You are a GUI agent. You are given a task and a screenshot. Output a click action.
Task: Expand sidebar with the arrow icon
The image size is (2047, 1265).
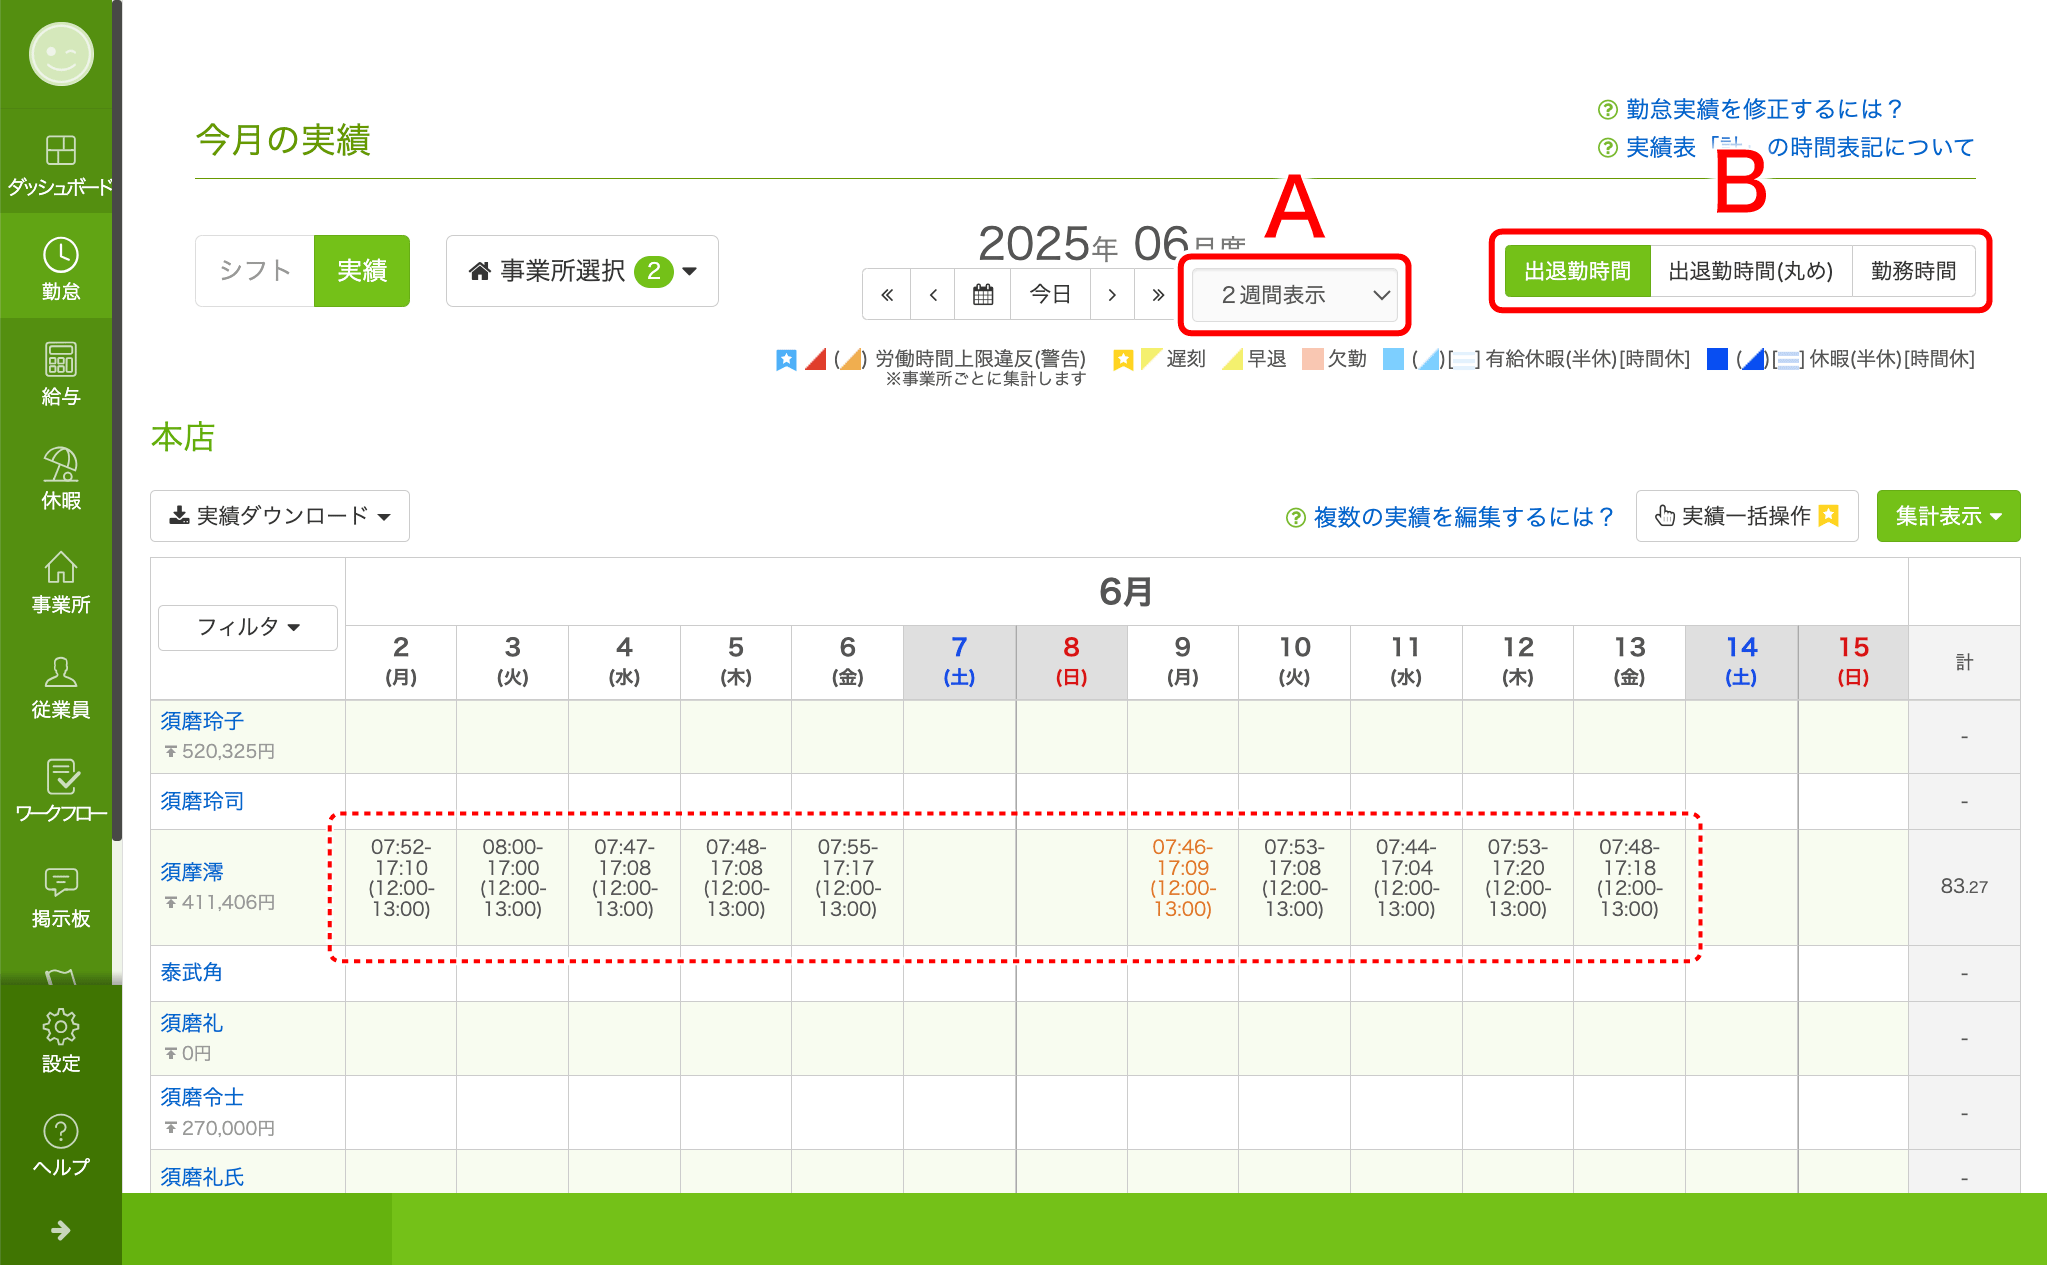(x=60, y=1230)
